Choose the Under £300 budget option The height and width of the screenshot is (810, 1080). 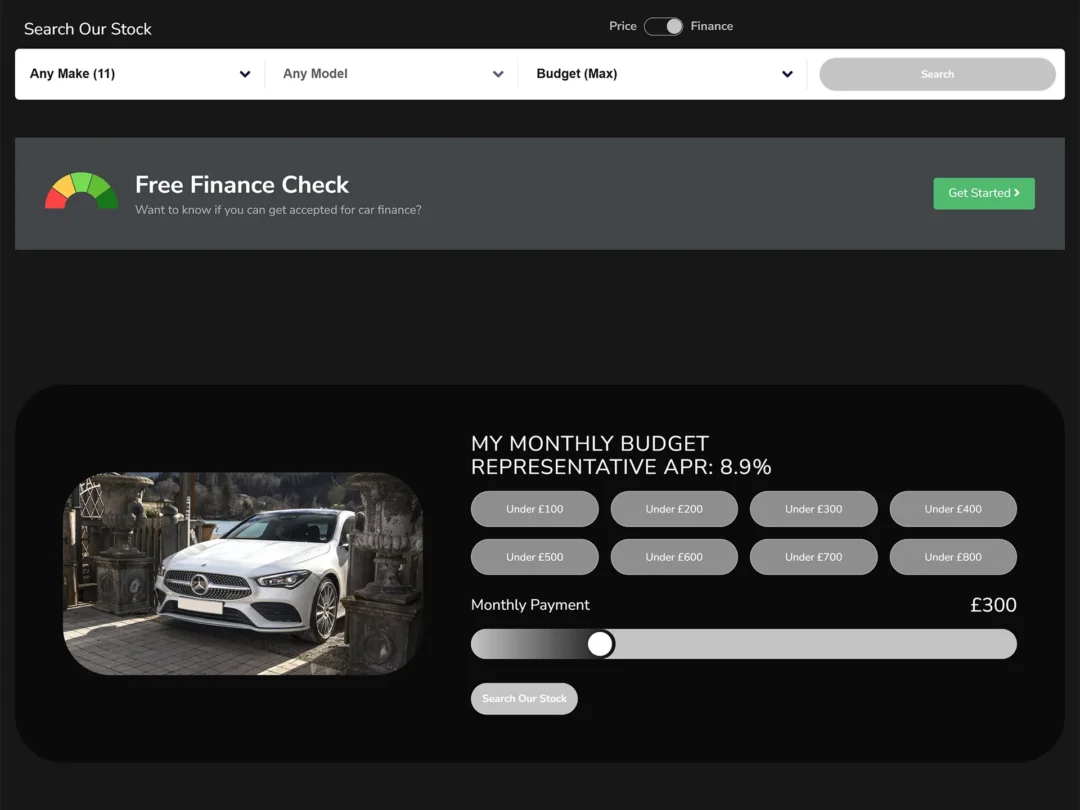[x=813, y=509]
